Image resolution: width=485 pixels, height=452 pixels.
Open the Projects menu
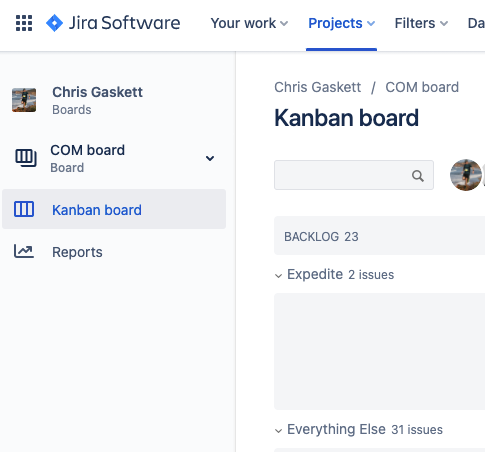(341, 23)
